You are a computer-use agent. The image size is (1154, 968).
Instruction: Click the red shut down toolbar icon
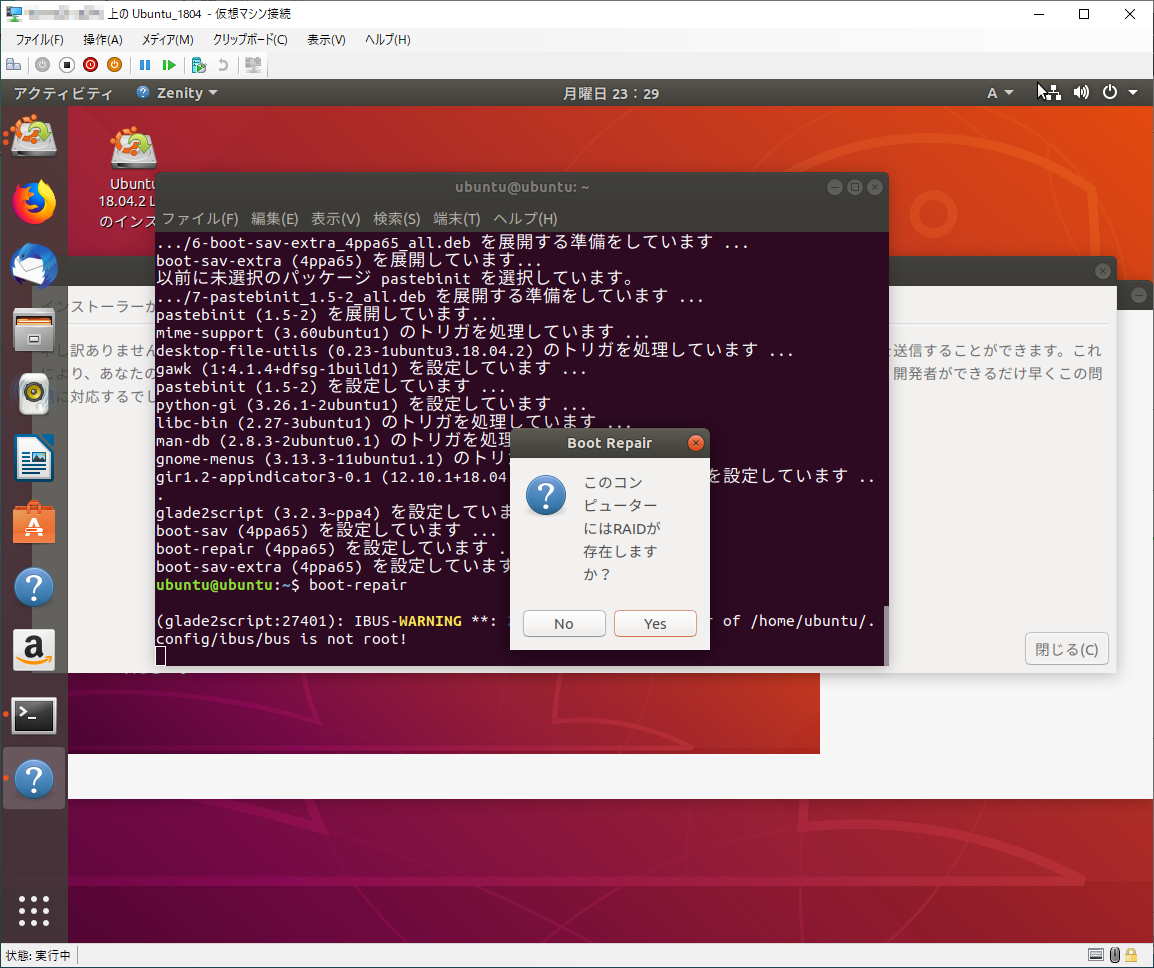coord(91,65)
